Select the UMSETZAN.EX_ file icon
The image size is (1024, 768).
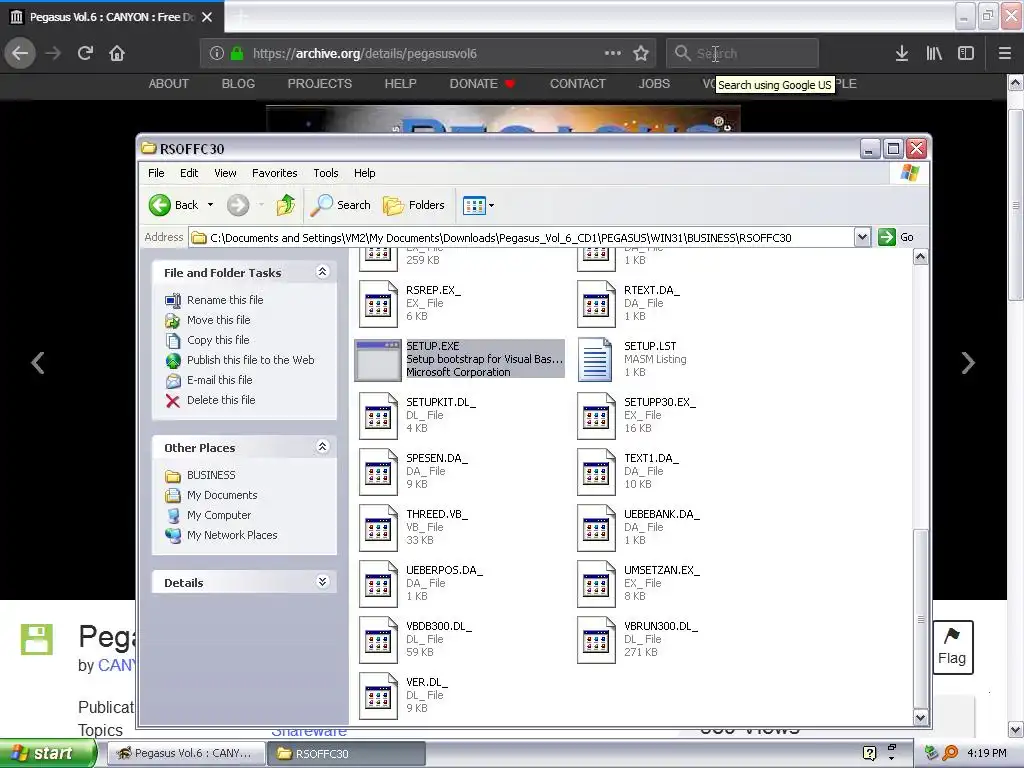596,584
